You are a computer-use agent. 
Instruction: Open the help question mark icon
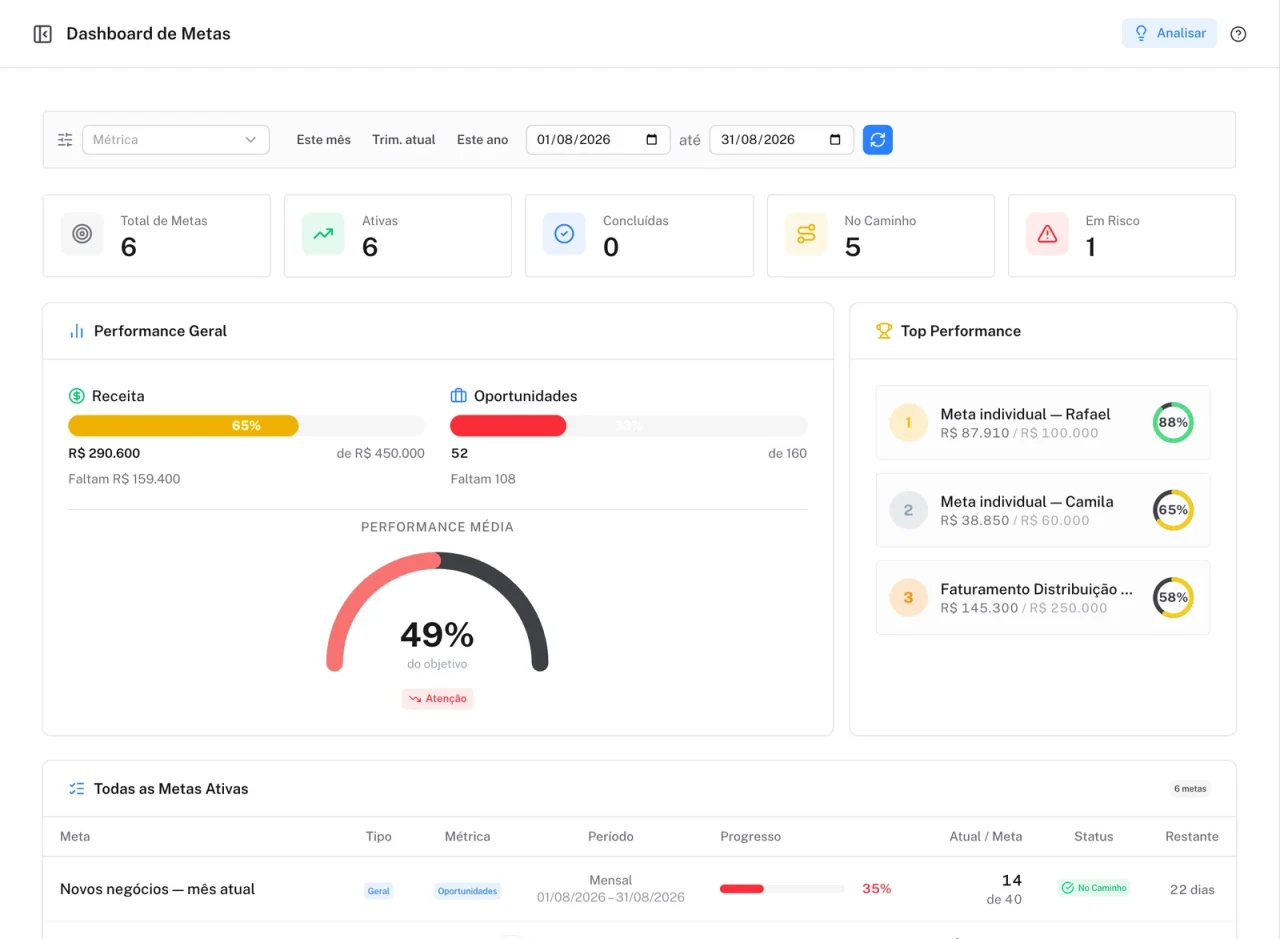coord(1238,34)
